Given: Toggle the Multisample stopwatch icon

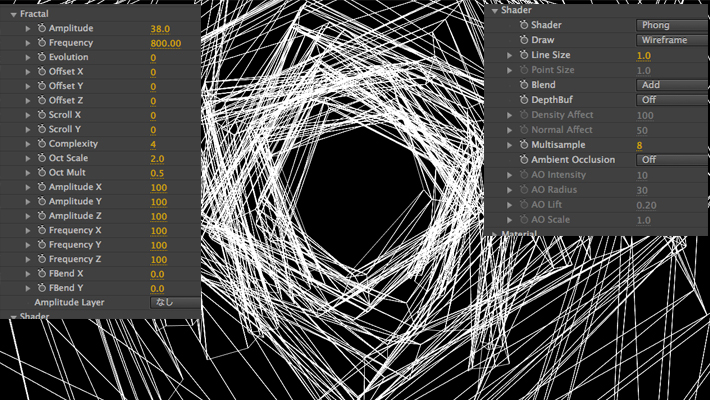Looking at the screenshot, I should 523,145.
